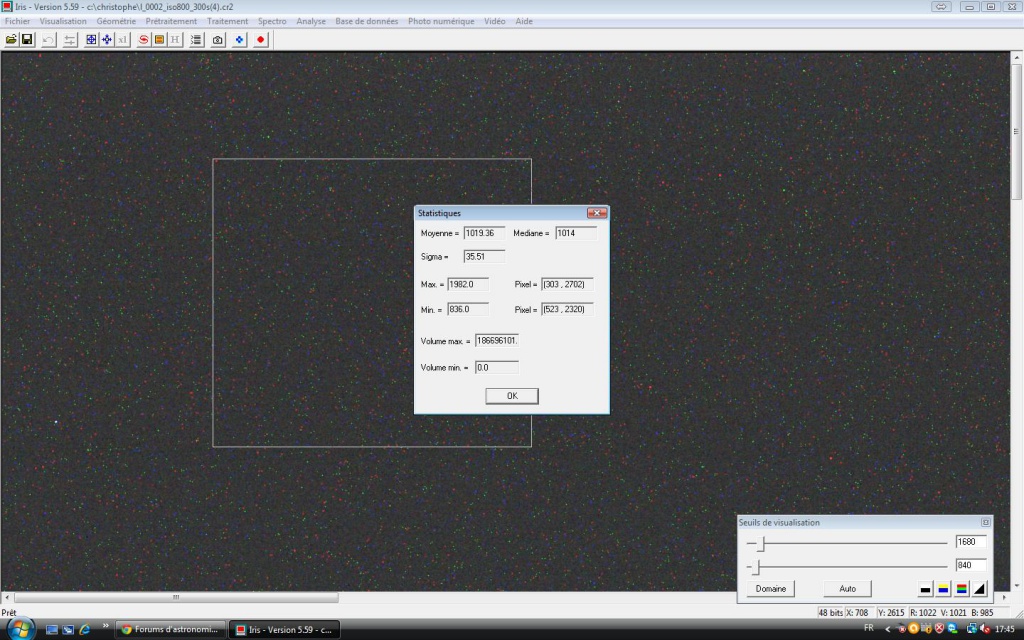The height and width of the screenshot is (640, 1024).
Task: Click the x1 zoom reset icon
Action: coord(122,40)
